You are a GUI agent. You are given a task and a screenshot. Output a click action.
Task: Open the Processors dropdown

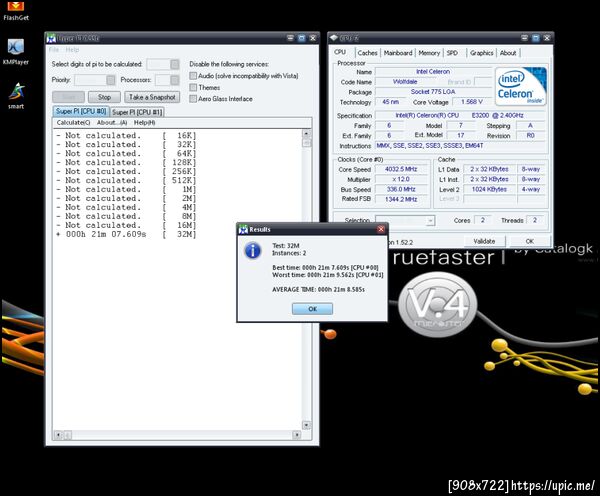174,80
